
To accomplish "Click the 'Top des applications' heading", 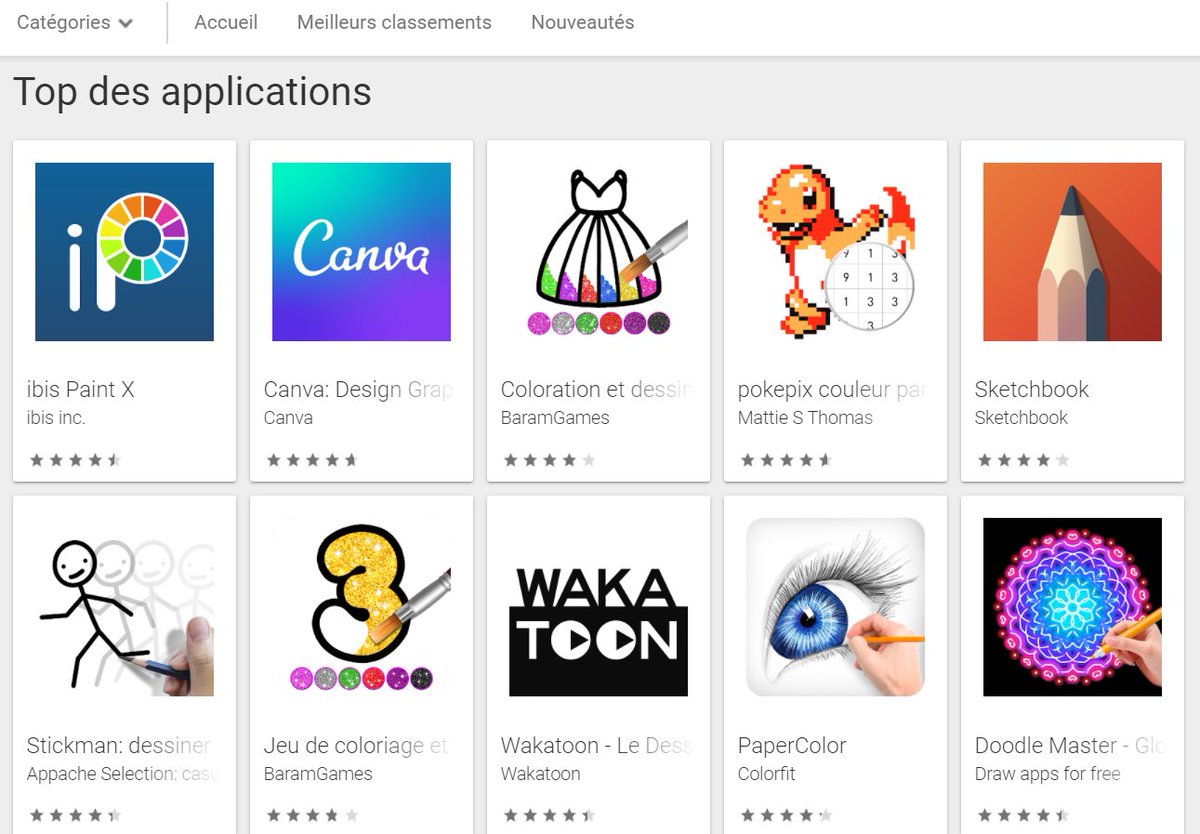I will click(192, 91).
